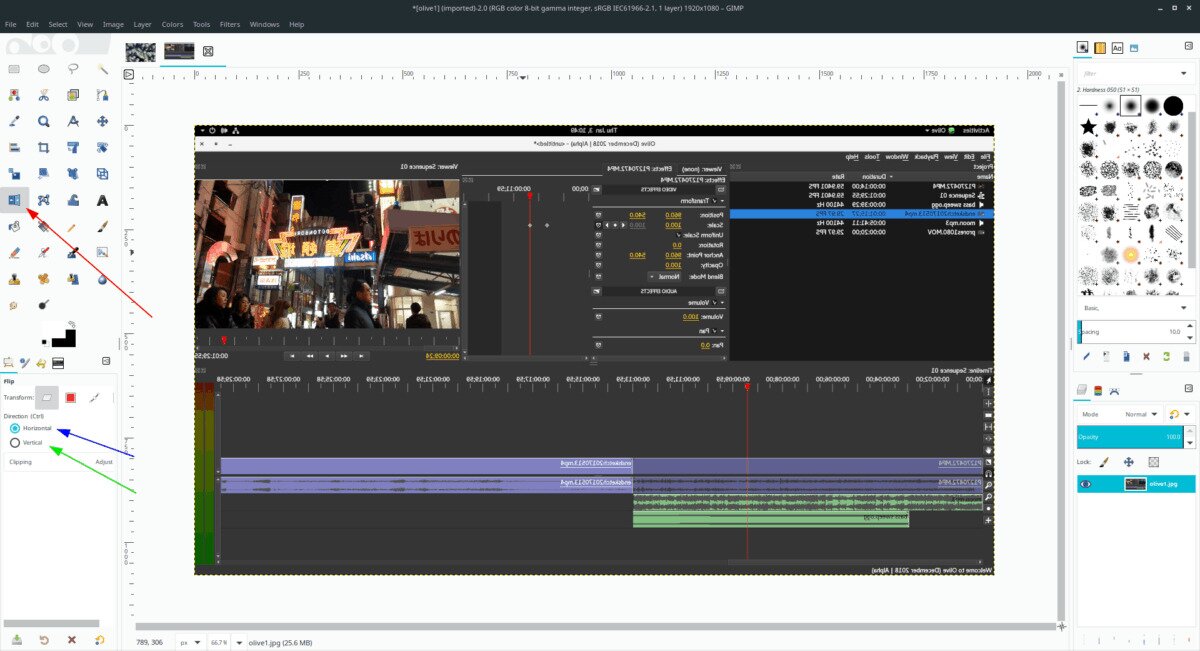Pick the Crop tool

click(x=44, y=148)
